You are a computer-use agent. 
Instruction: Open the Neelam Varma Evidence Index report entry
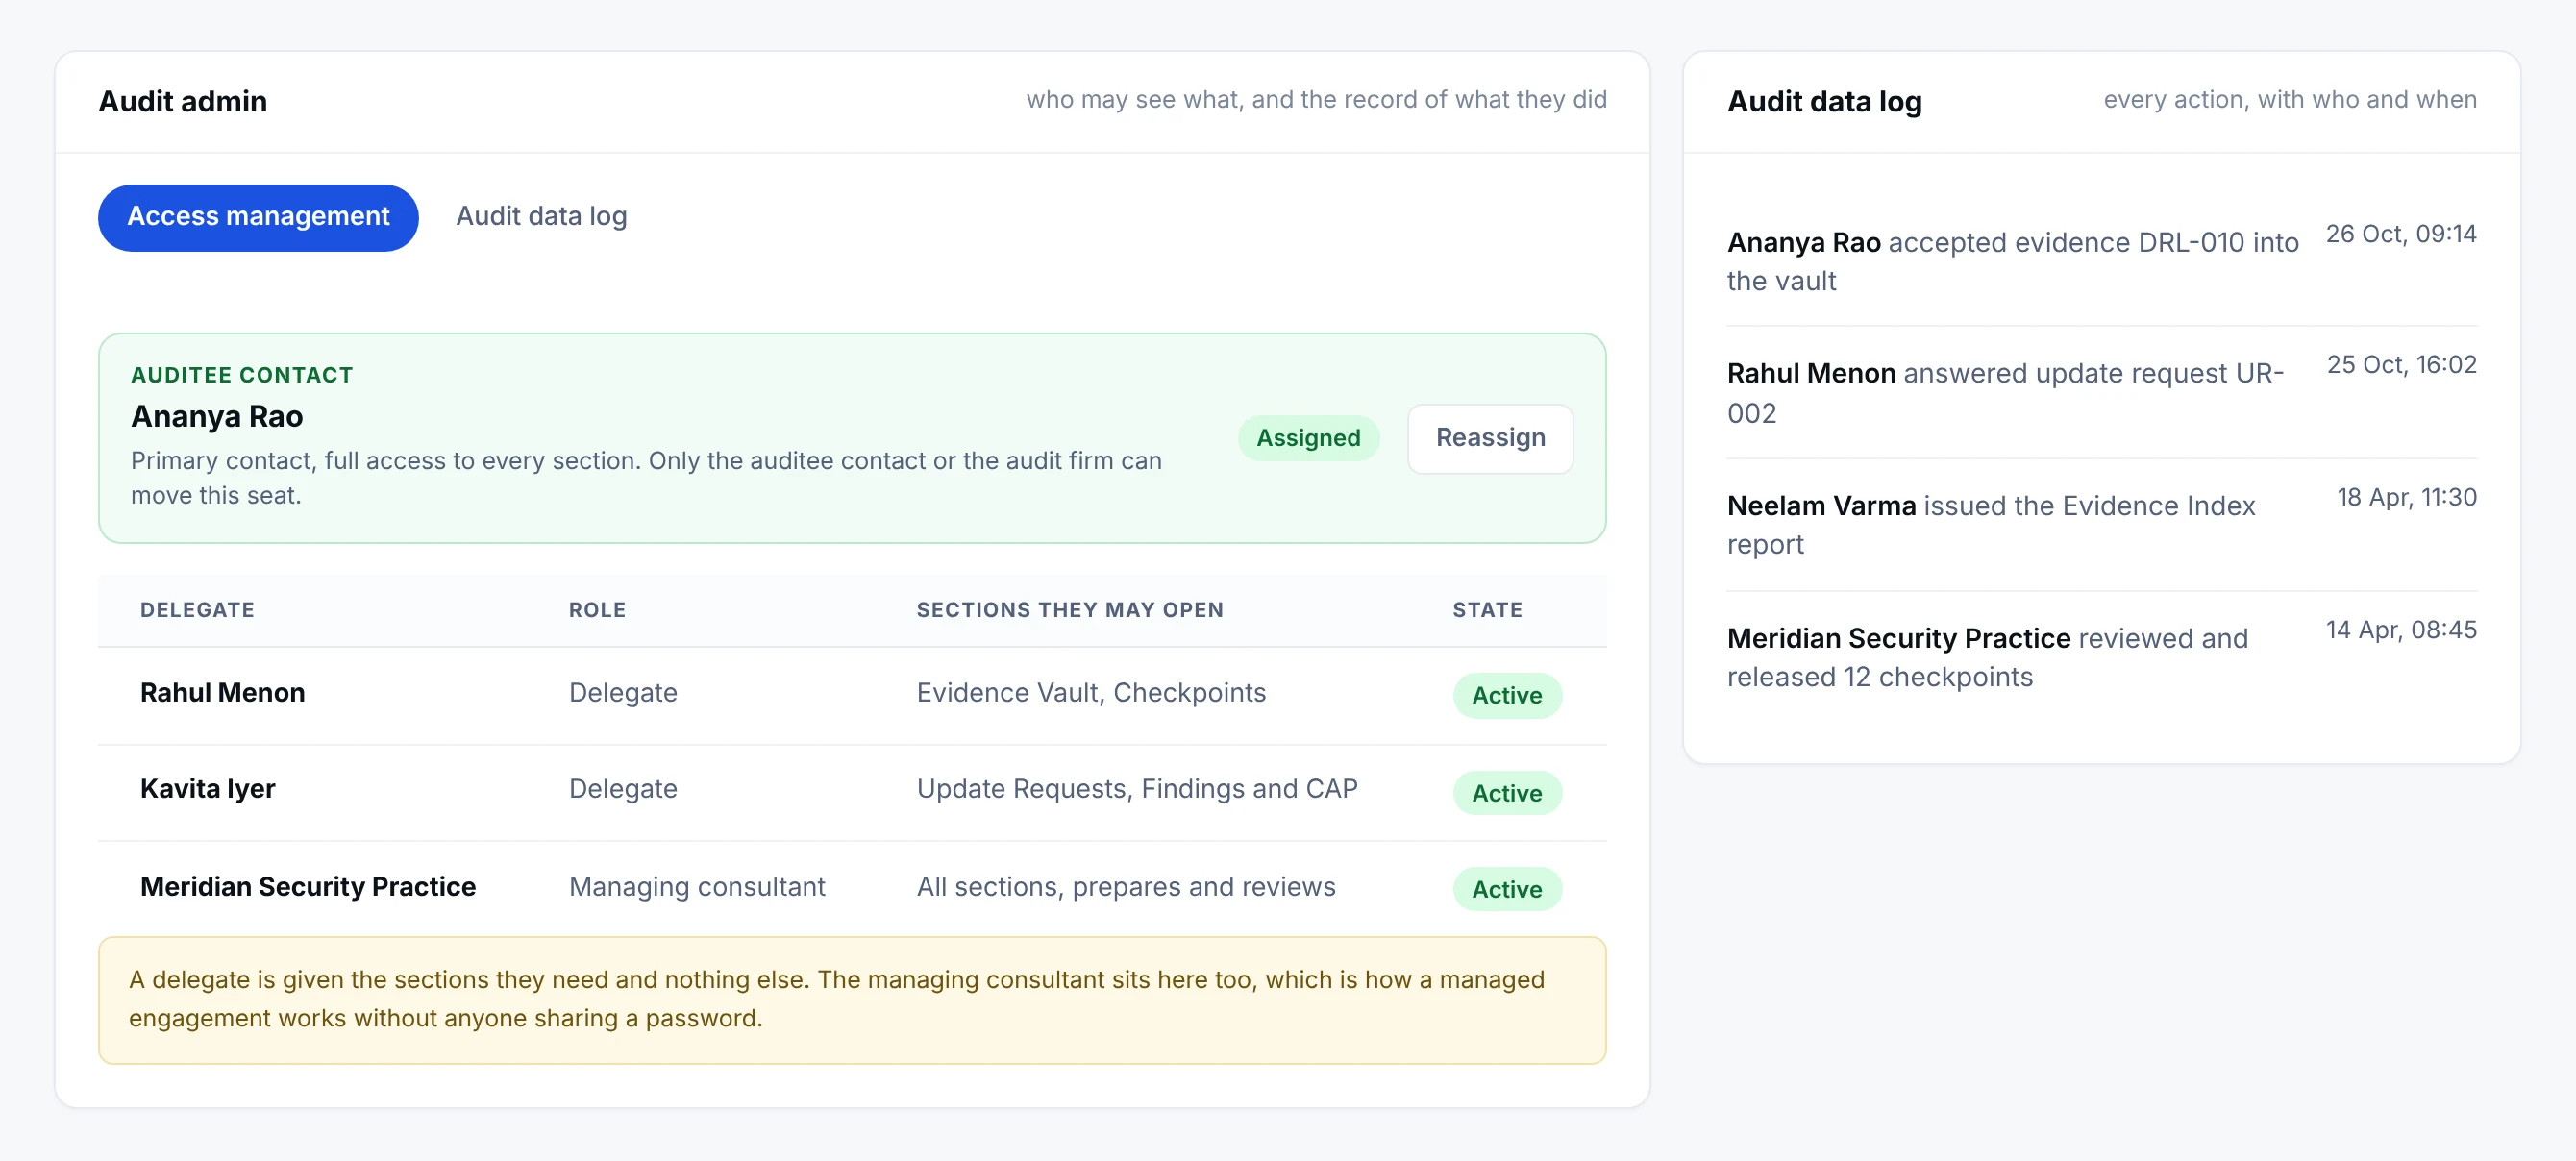[x=2100, y=525]
